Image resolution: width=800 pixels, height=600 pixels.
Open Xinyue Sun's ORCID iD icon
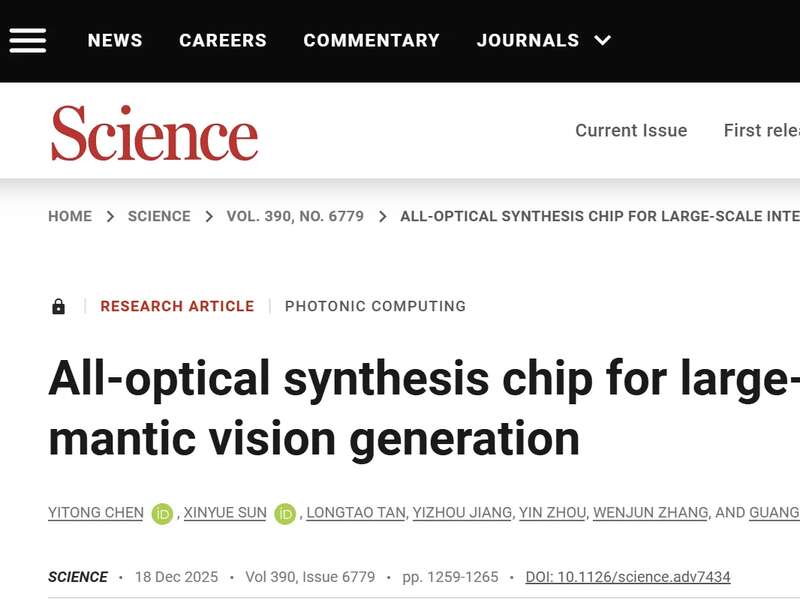[285, 514]
